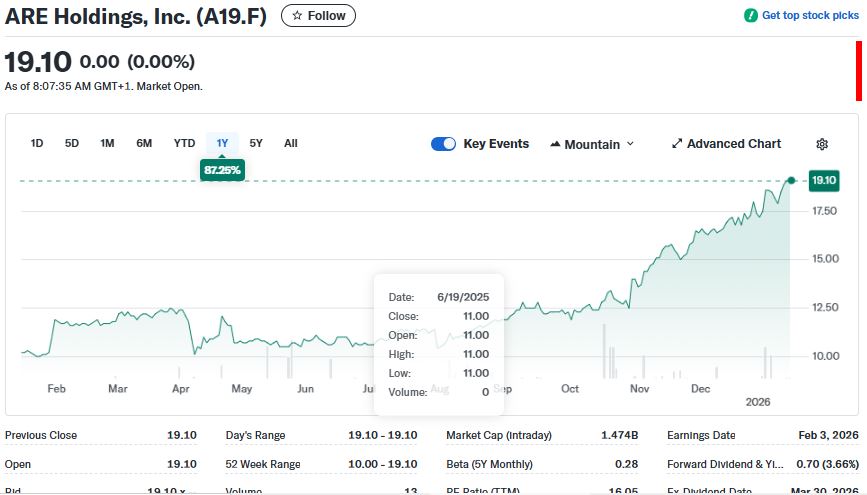This screenshot has width=867, height=495.
Task: Select the 1M range tab
Action: click(x=107, y=143)
